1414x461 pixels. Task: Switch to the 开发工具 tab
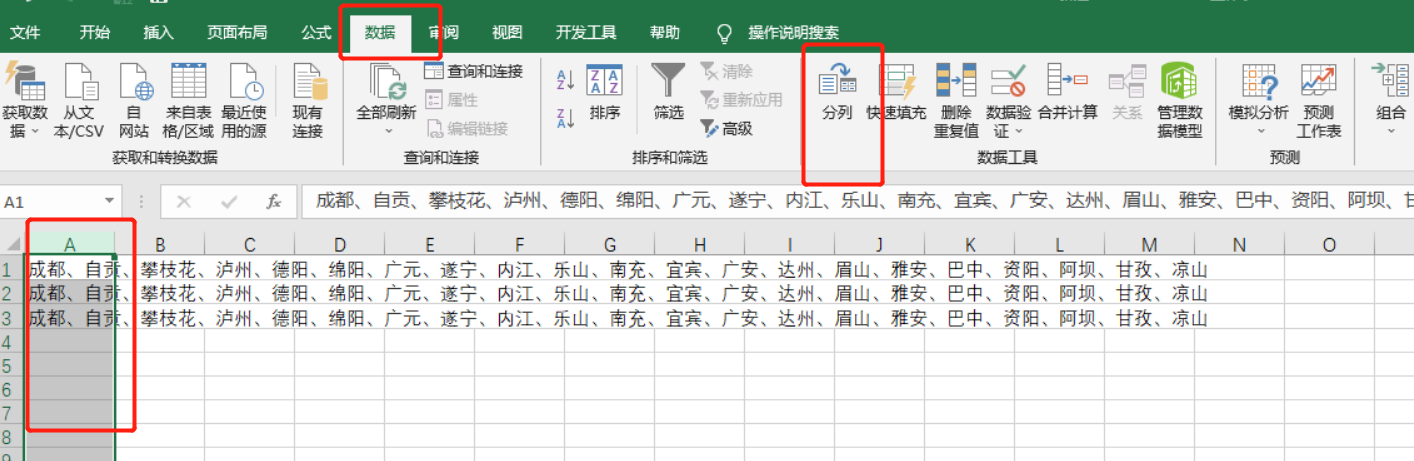[x=586, y=33]
